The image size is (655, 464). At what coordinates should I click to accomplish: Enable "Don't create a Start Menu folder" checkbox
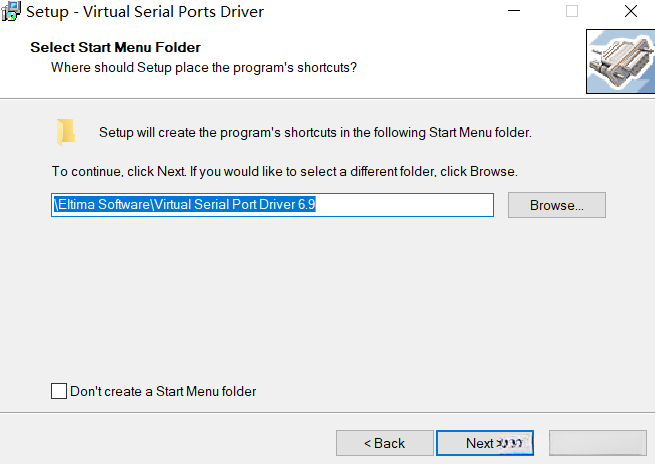(x=59, y=391)
